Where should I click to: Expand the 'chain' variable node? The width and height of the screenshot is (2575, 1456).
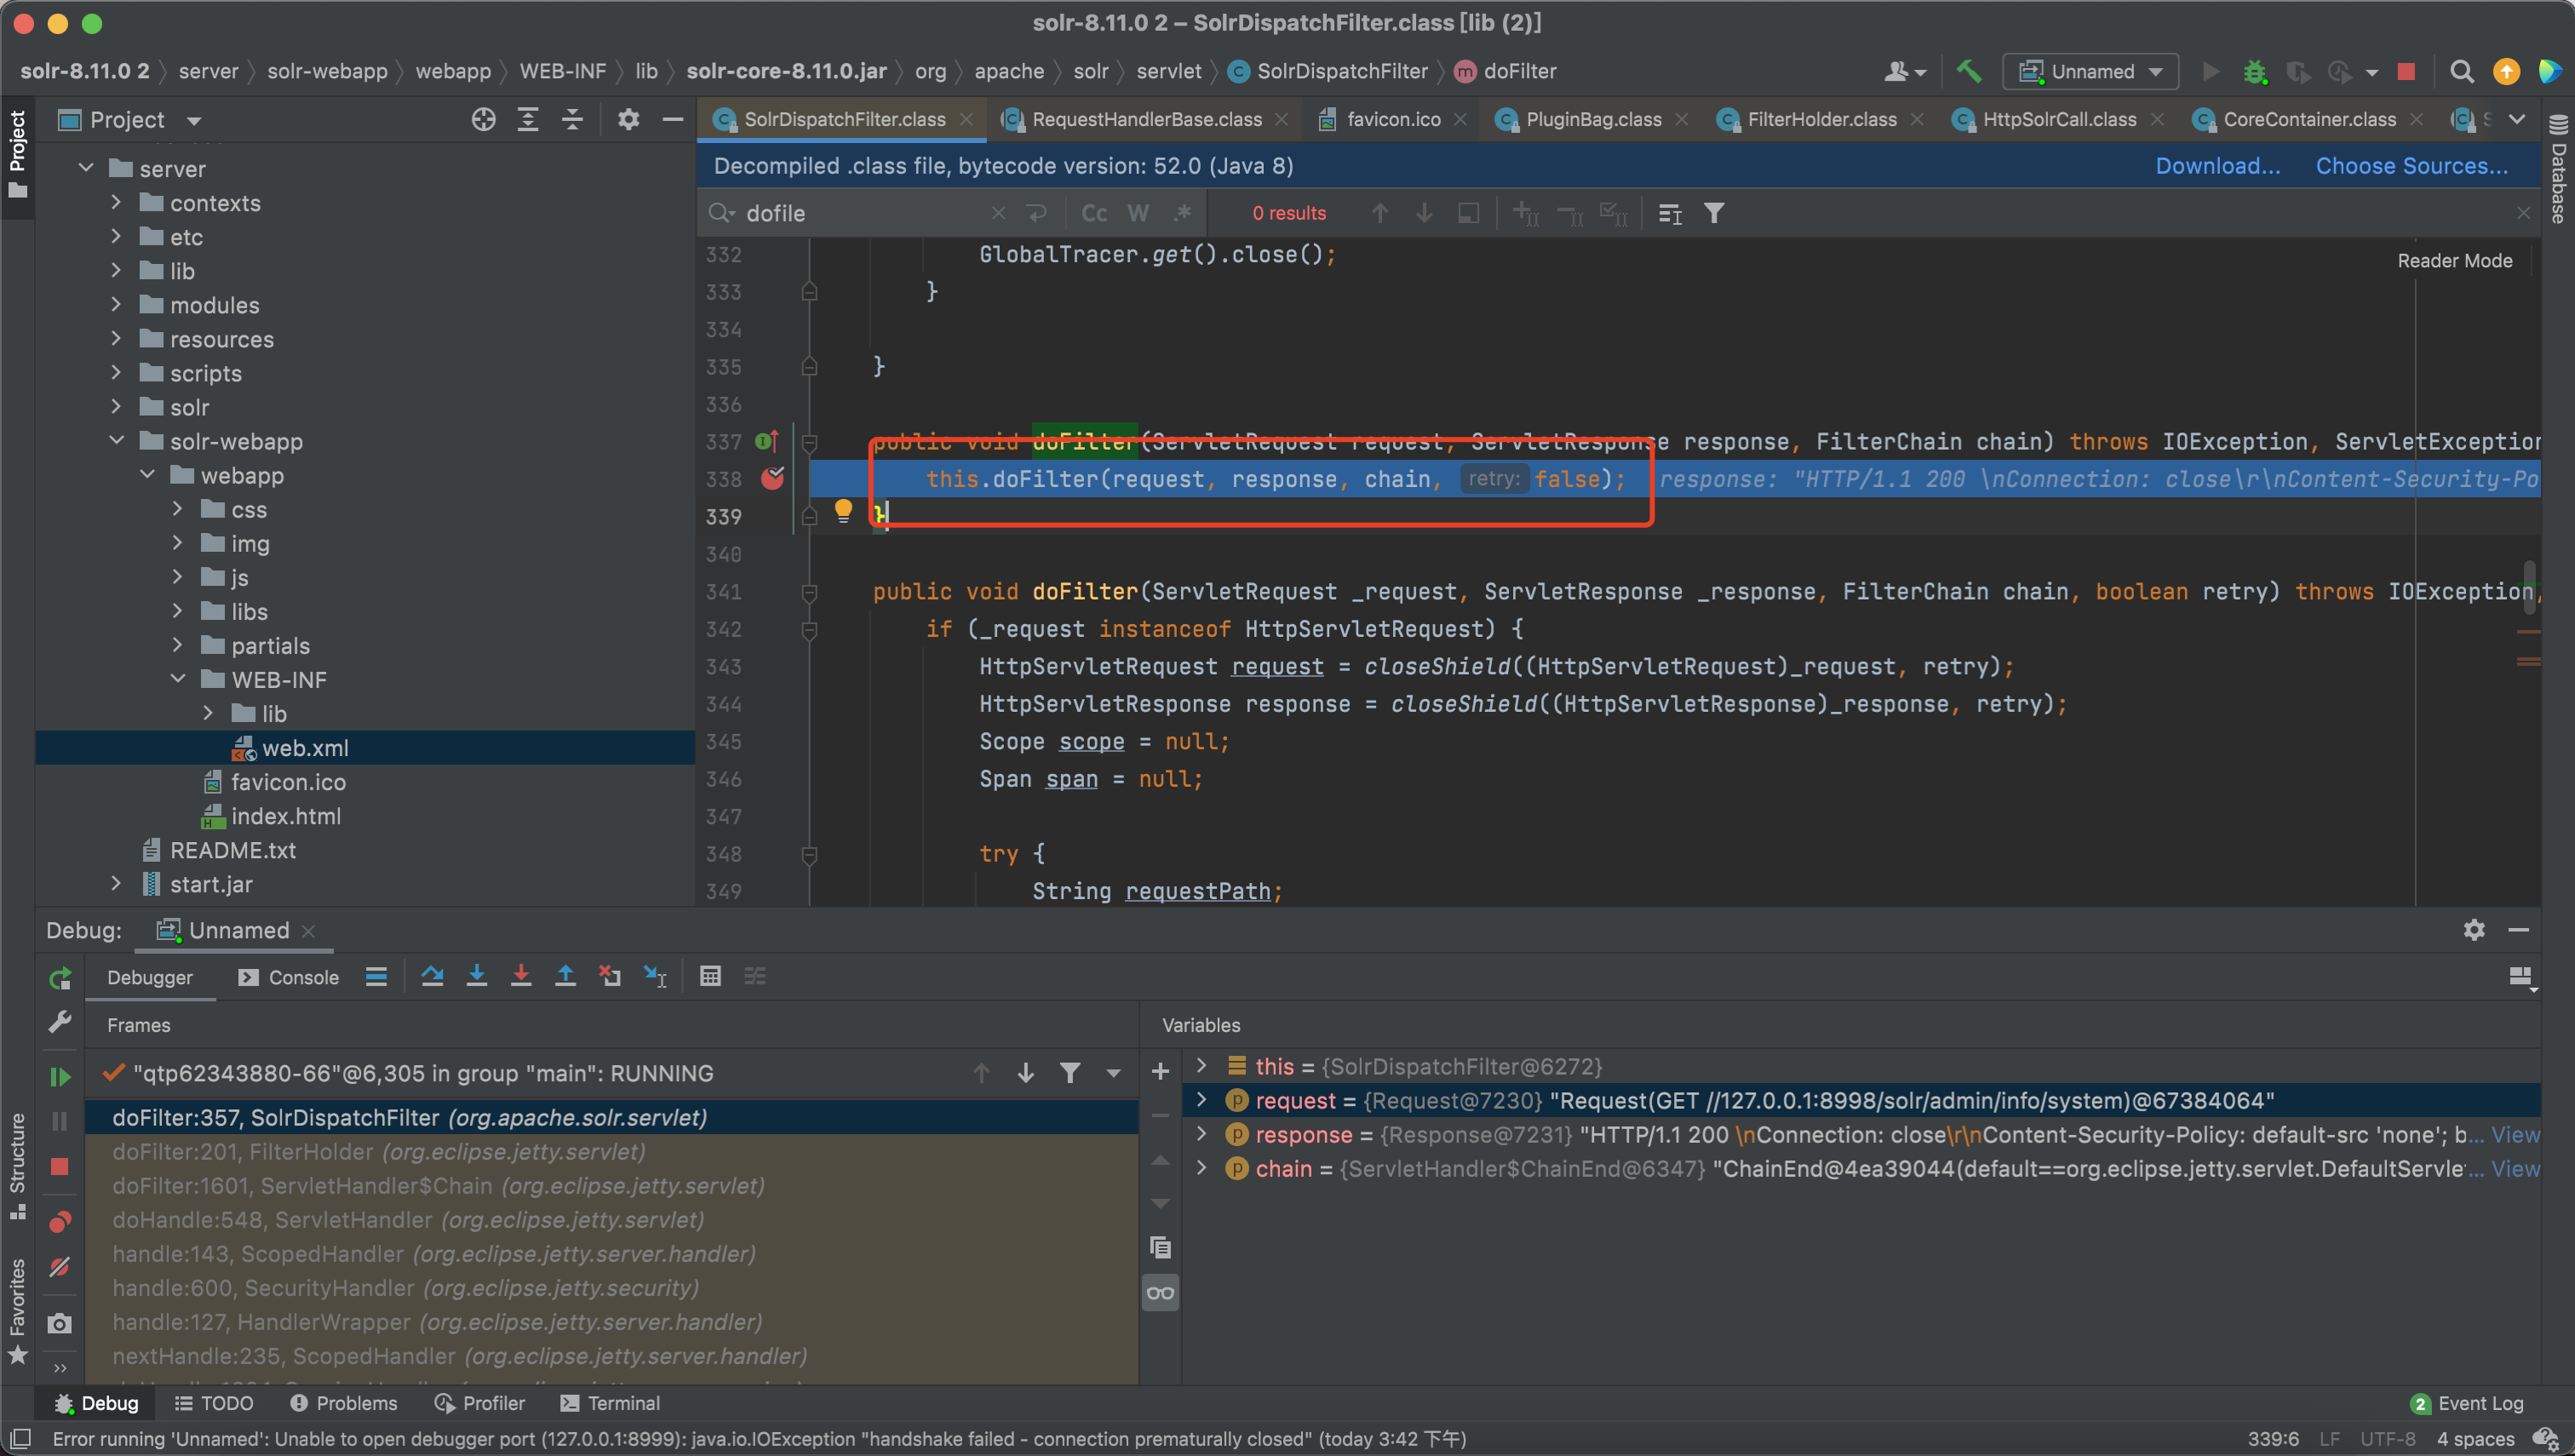(x=1201, y=1168)
